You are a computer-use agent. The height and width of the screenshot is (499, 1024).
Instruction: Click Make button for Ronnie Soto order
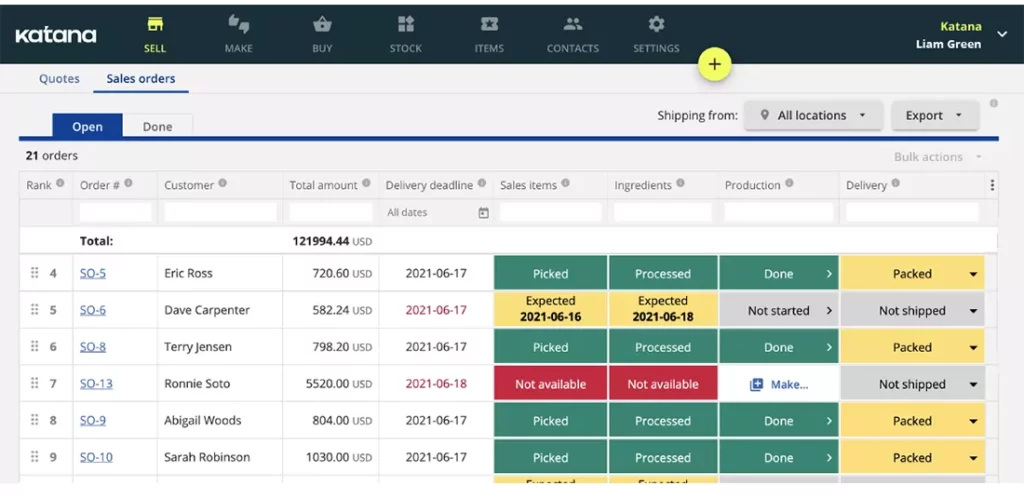point(778,384)
